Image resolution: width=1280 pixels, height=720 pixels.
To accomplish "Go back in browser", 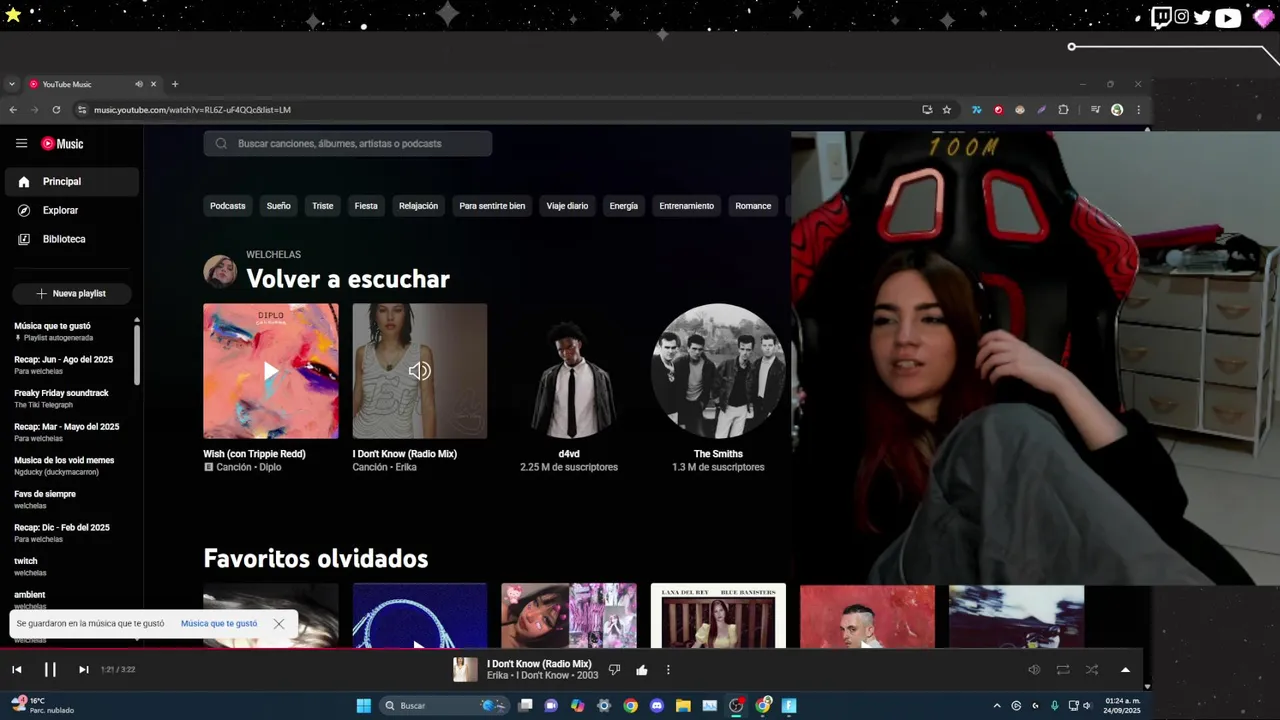I will (13, 110).
